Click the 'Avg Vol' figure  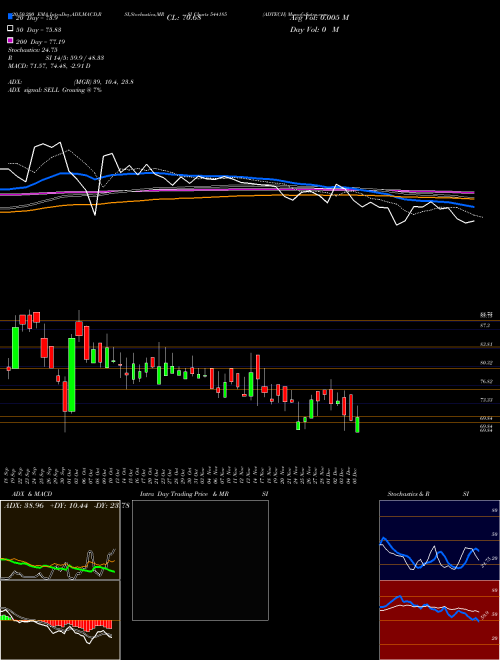coord(319,18)
